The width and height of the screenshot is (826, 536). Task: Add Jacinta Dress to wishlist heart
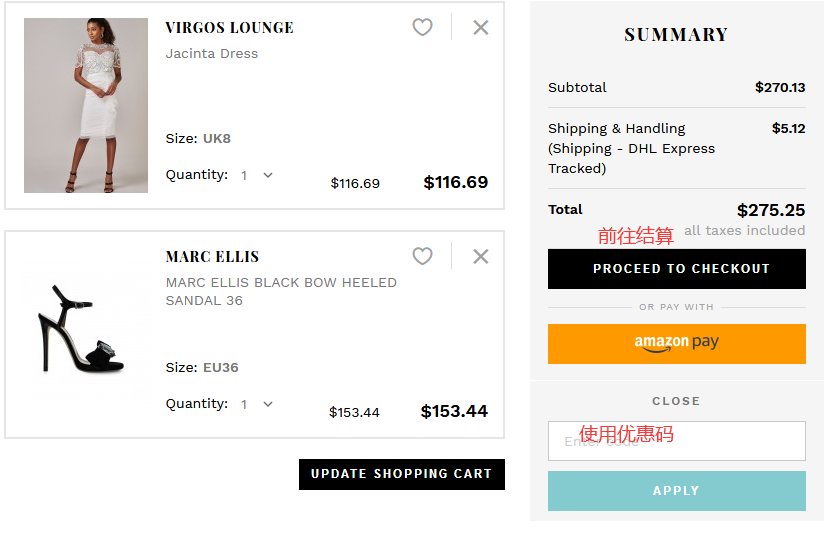[x=423, y=28]
